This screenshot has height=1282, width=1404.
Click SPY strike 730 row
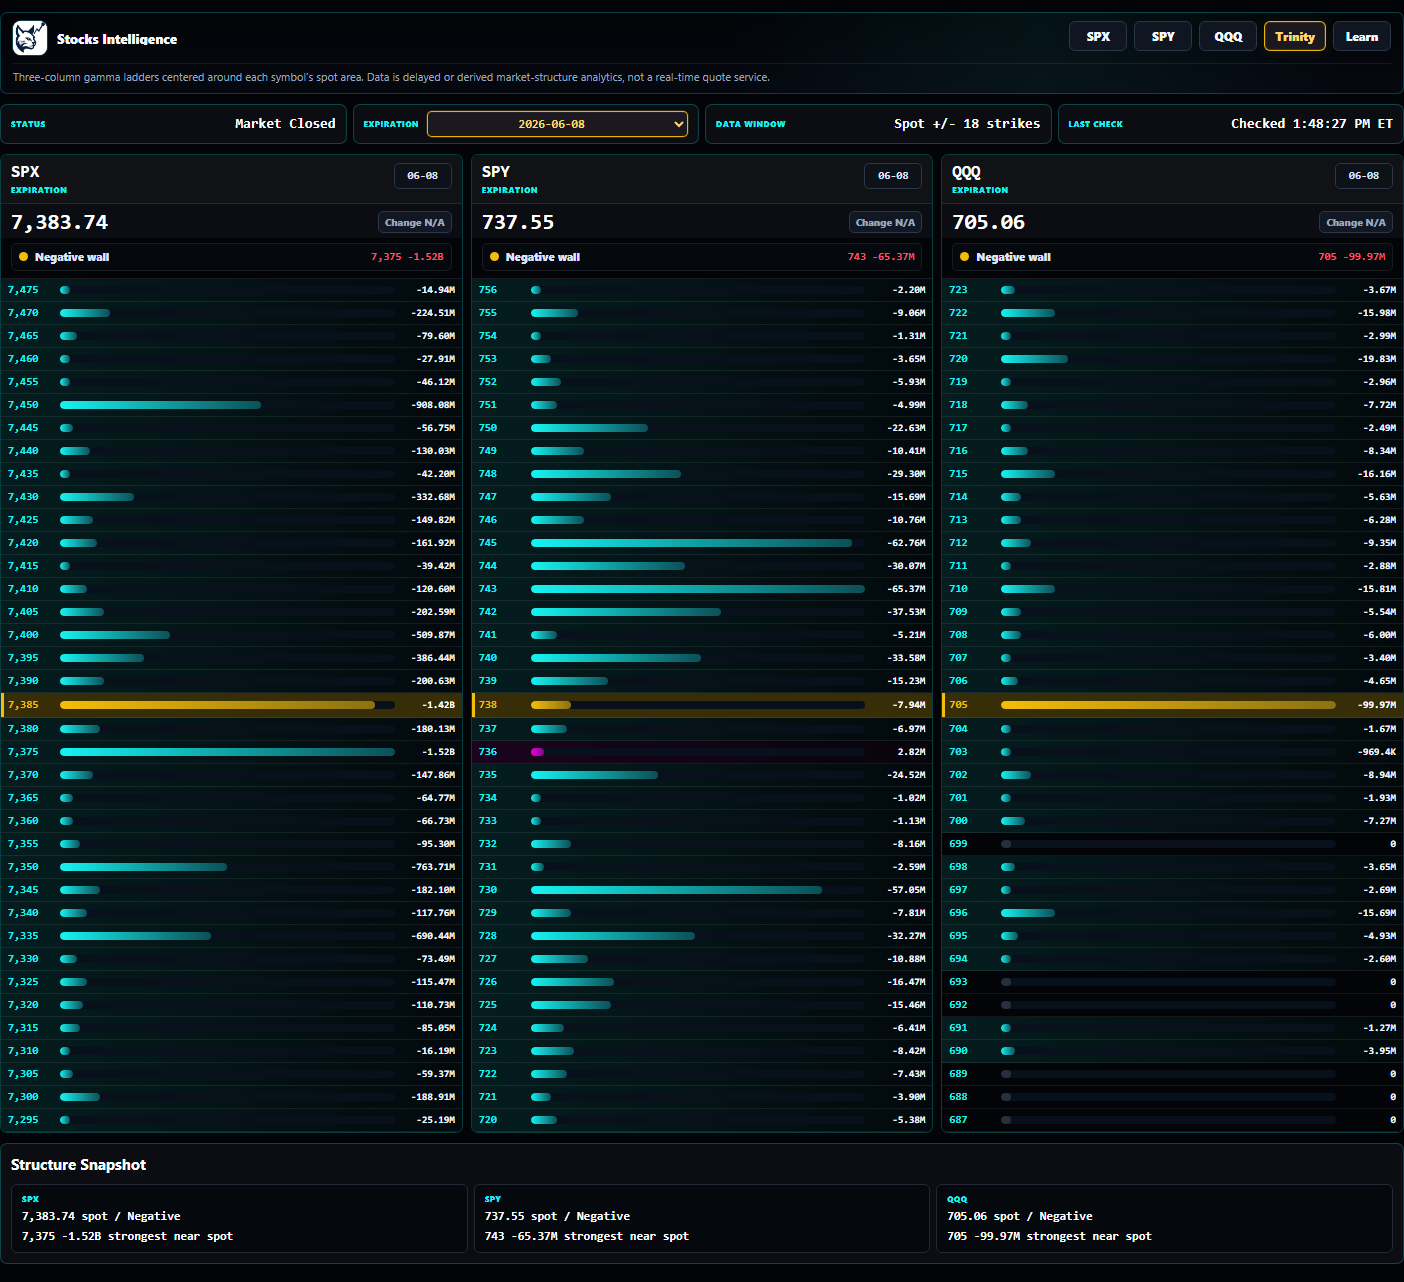pyautogui.click(x=701, y=890)
